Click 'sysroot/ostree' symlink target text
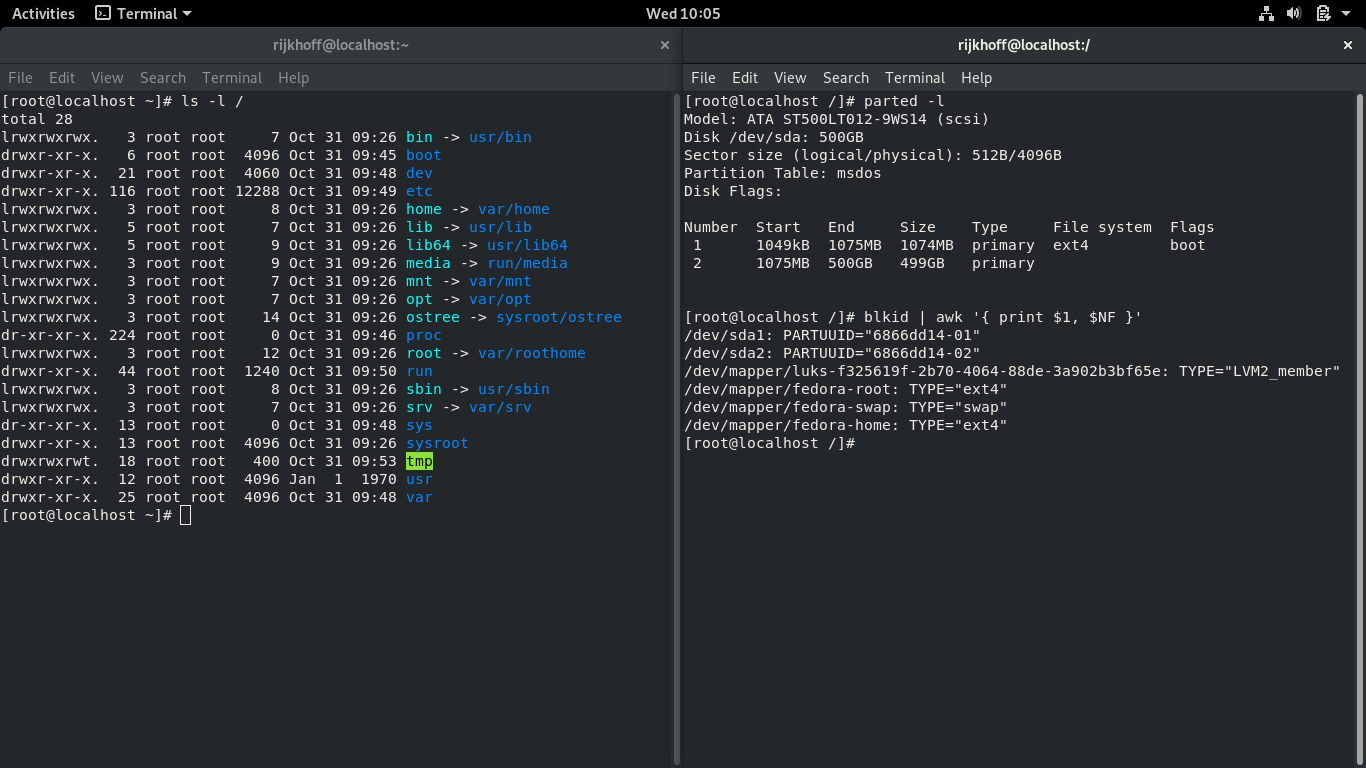The height and width of the screenshot is (768, 1366). 559,317
